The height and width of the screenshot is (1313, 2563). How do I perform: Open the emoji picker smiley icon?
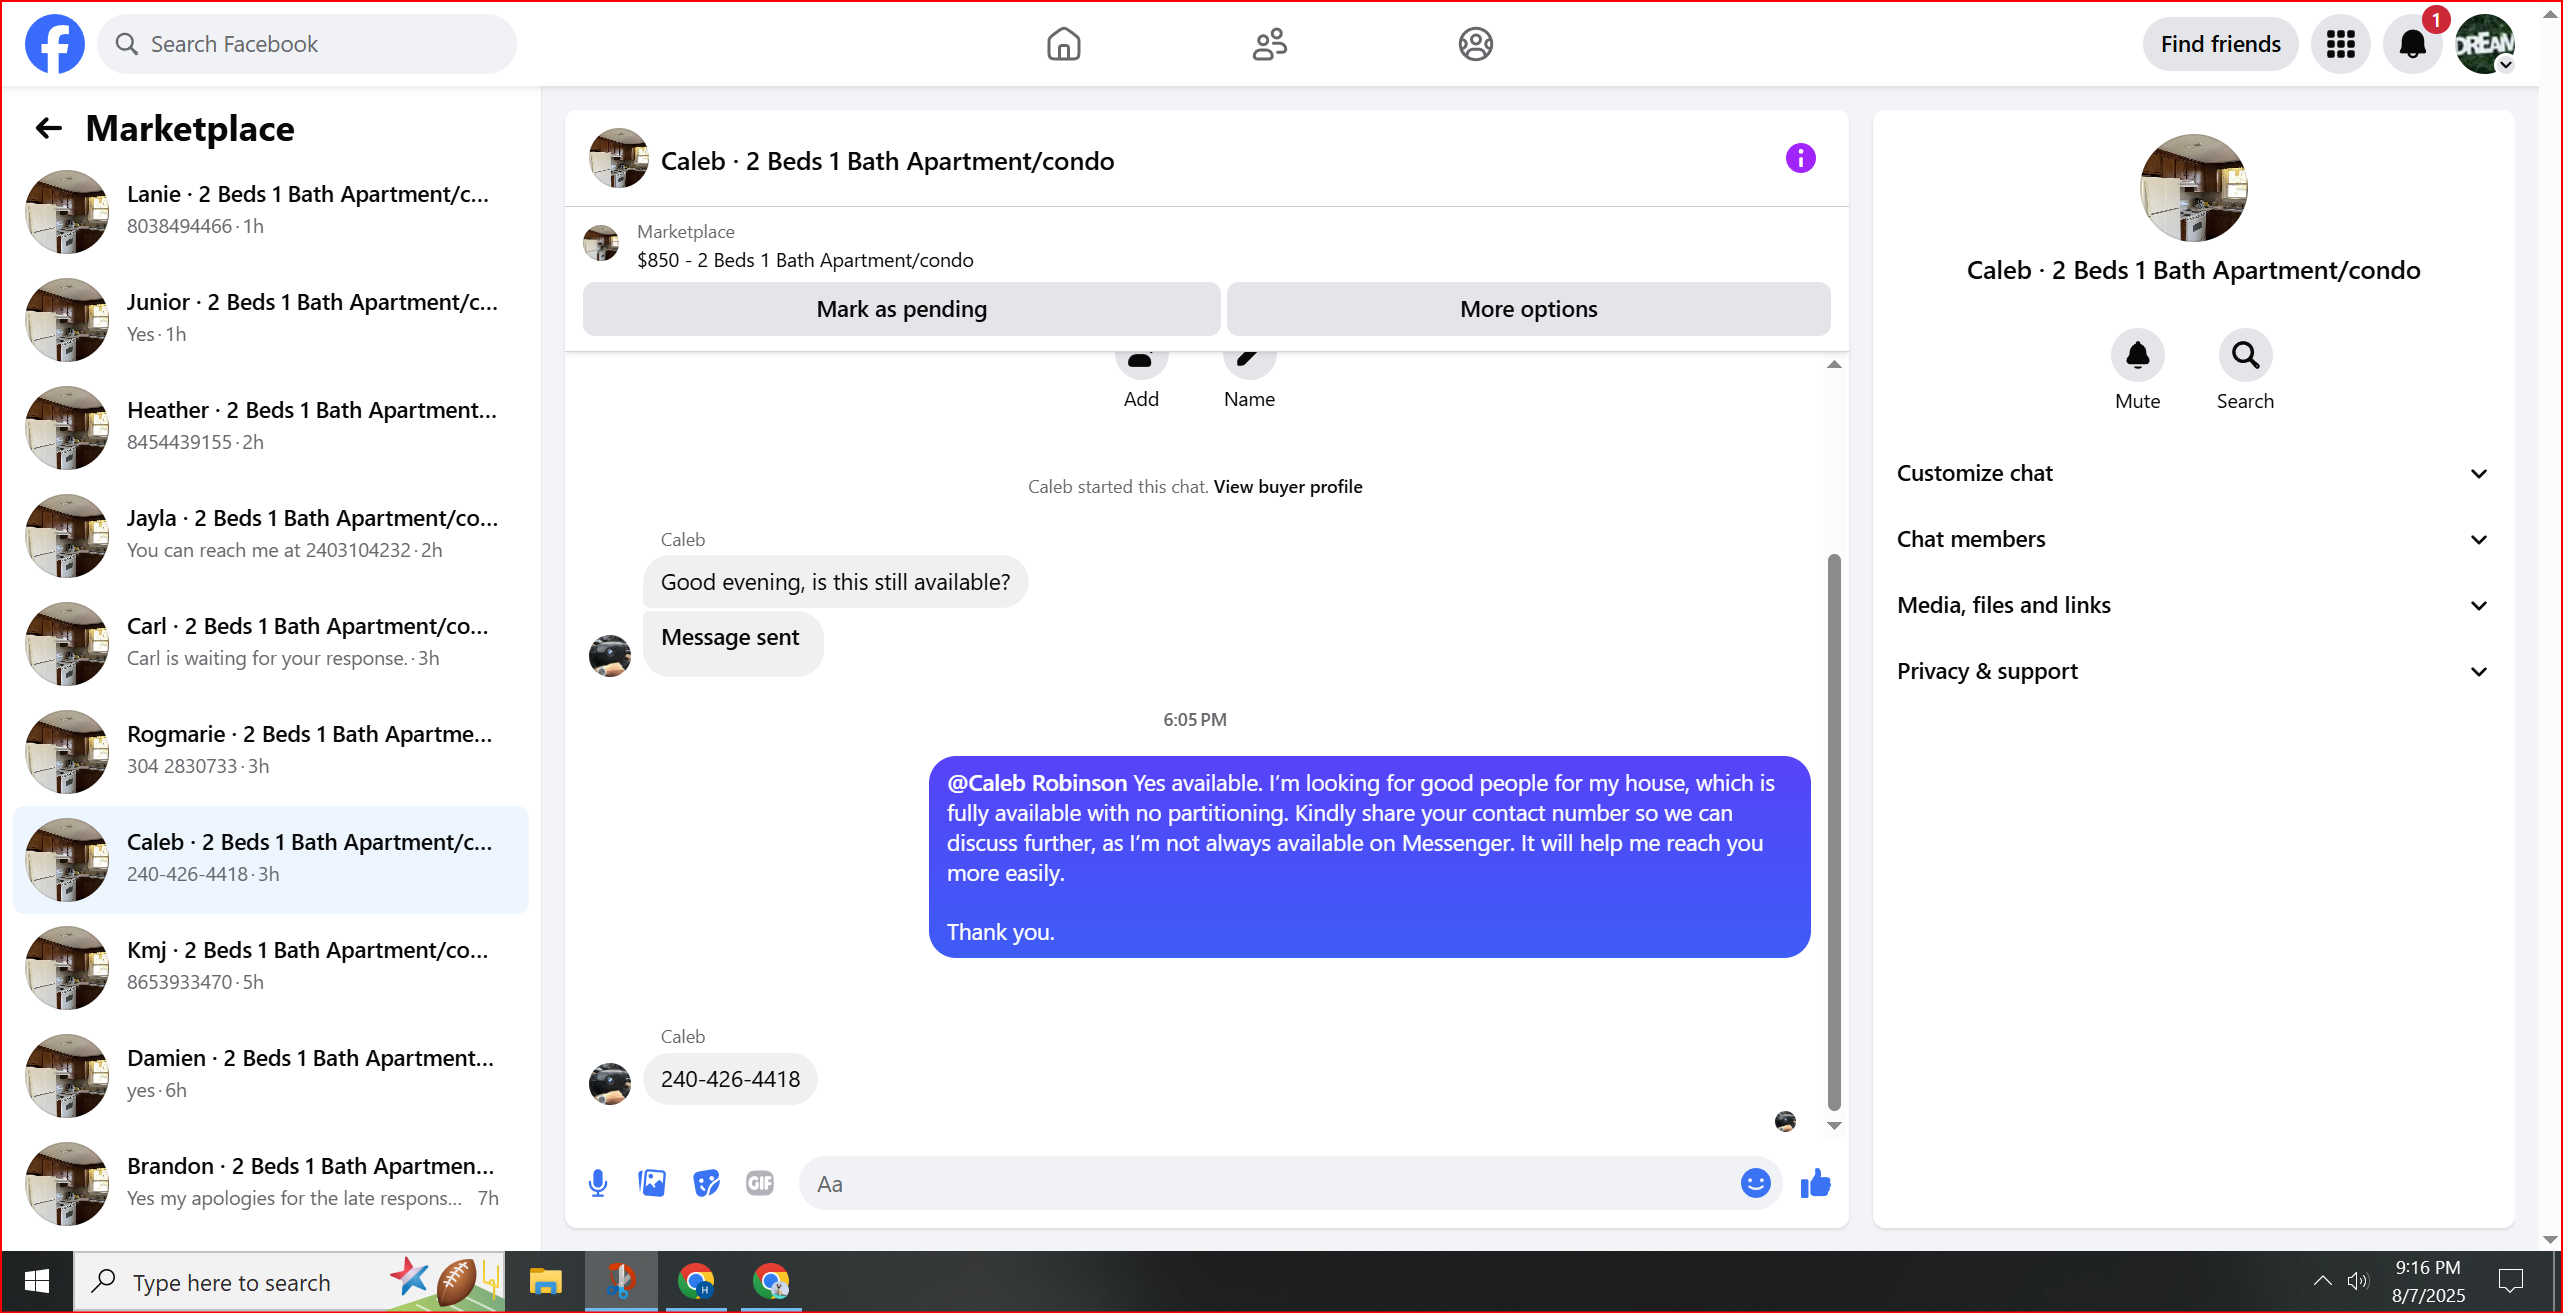1755,1183
